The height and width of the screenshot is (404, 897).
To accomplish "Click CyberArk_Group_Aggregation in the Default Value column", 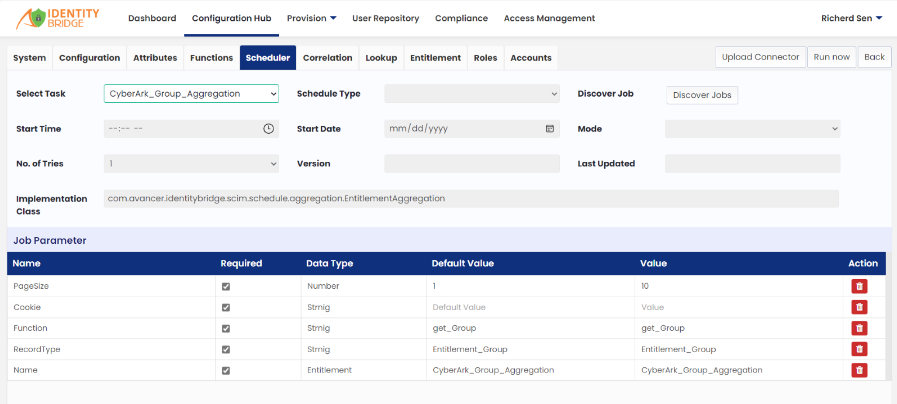I will [494, 370].
